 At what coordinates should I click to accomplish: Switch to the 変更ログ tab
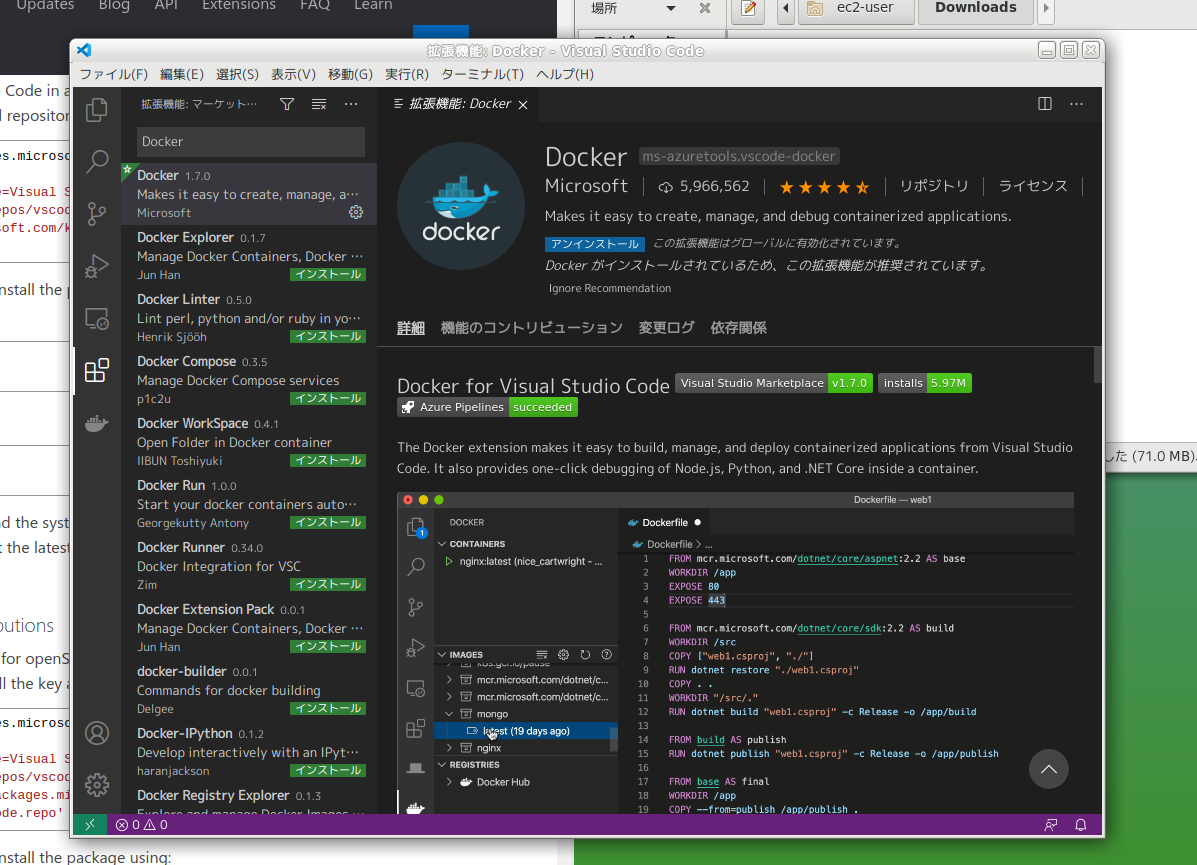click(666, 328)
